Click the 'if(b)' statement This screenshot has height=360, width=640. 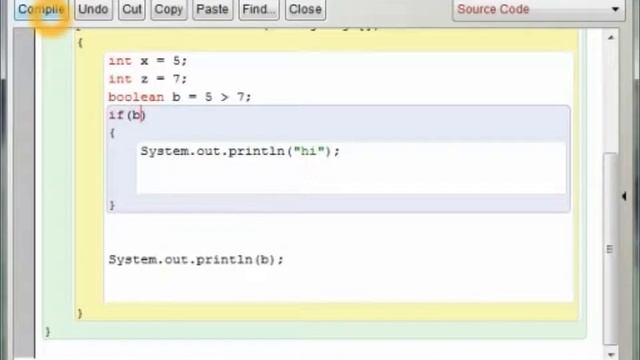[127, 115]
